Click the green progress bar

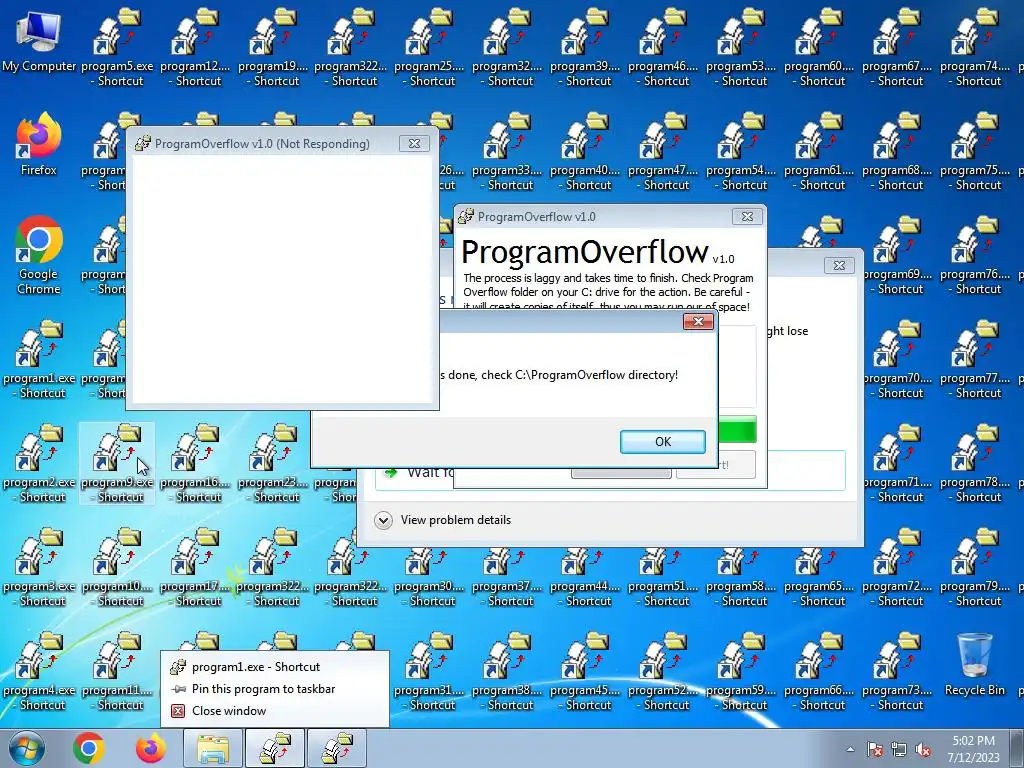click(x=737, y=430)
